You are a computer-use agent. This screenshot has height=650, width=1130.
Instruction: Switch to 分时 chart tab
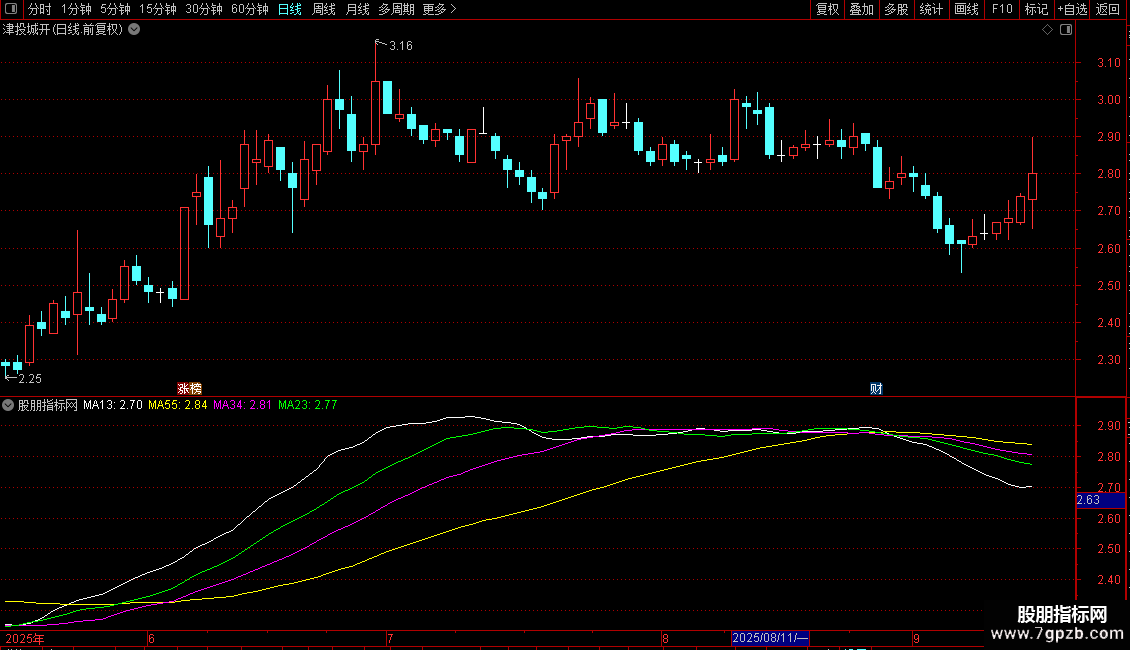40,9
